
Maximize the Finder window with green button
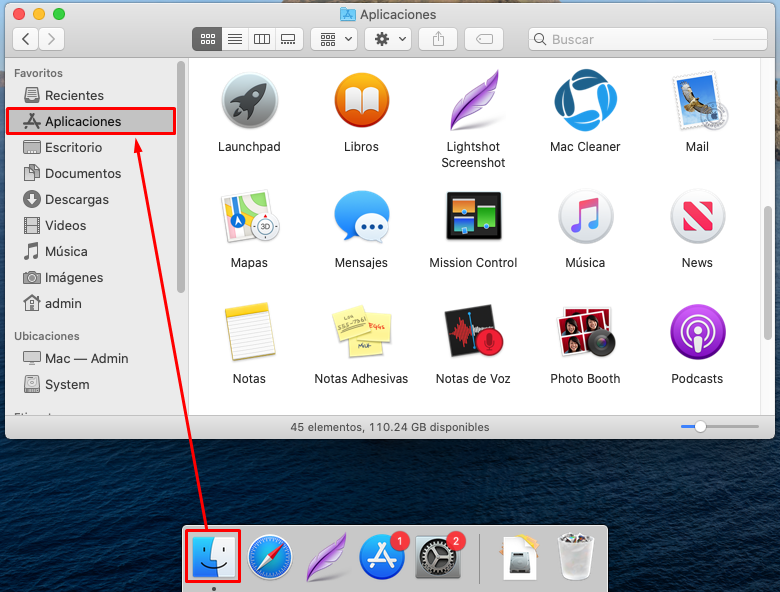pos(59,14)
